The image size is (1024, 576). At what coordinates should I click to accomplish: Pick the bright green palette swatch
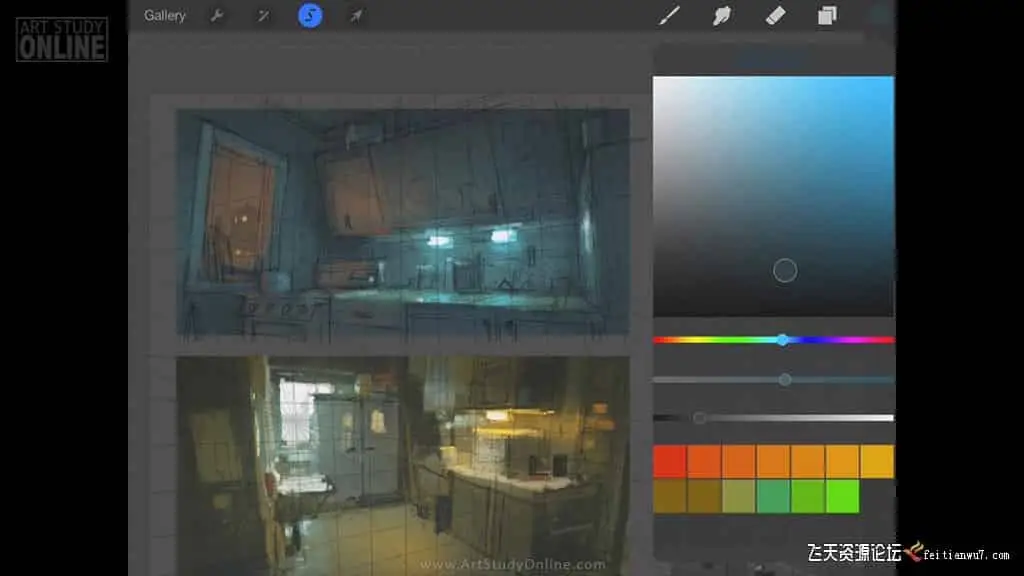point(842,496)
